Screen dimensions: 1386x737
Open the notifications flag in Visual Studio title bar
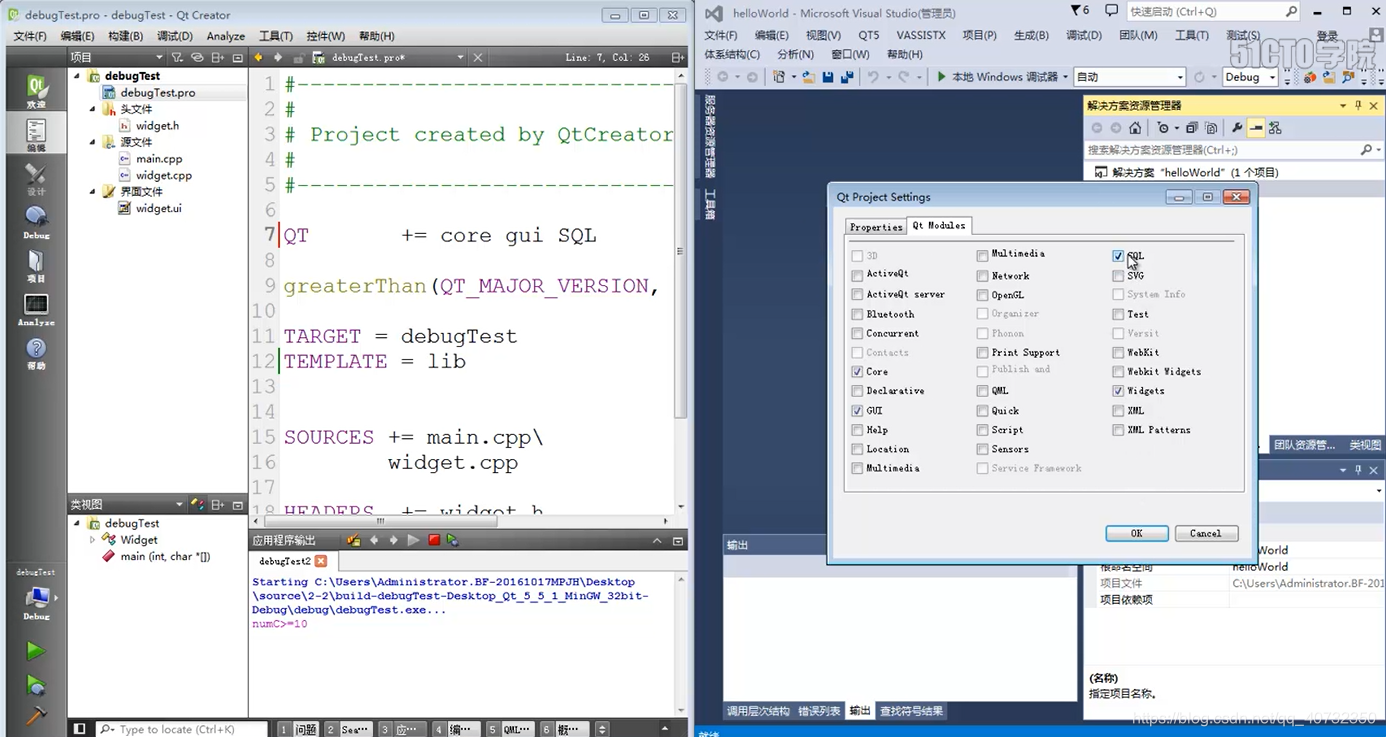(1079, 11)
